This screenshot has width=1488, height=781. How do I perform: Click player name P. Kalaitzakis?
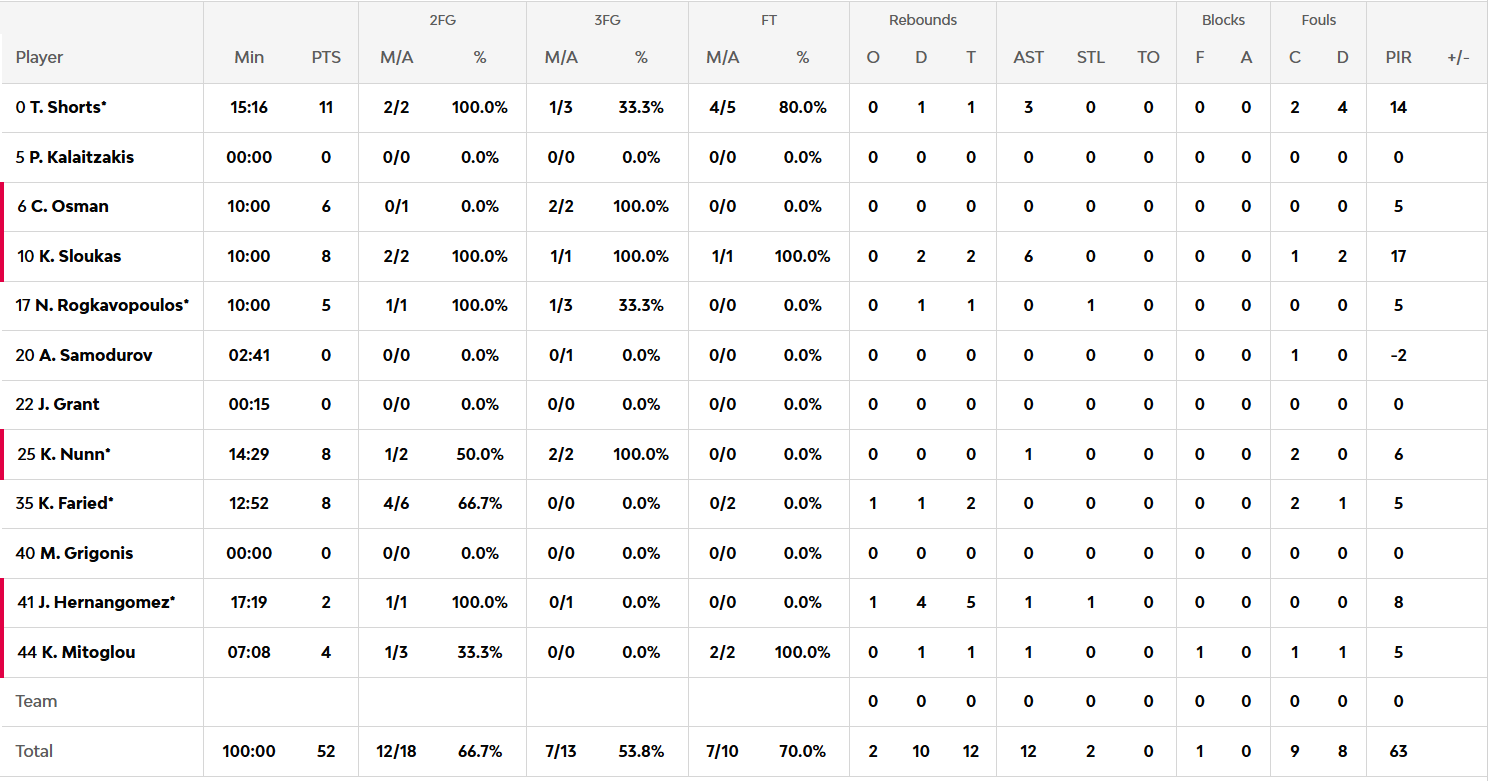pyautogui.click(x=80, y=157)
